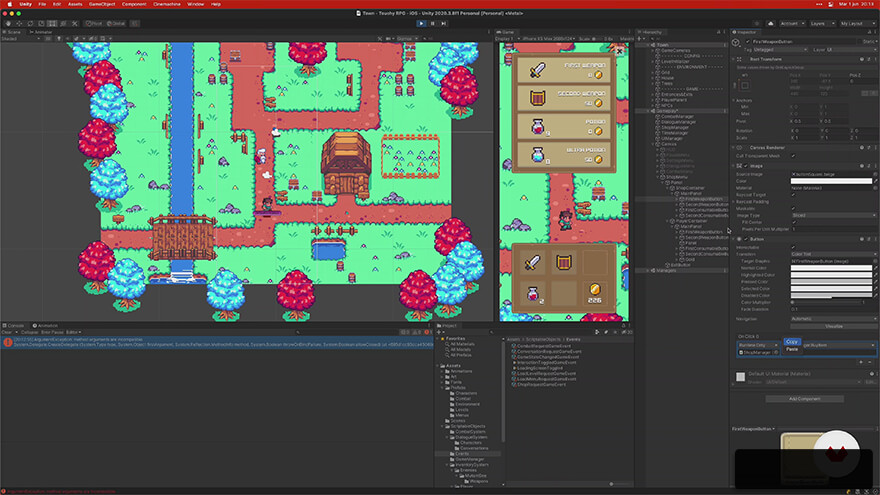Open the Account dropdown

pyautogui.click(x=791, y=22)
